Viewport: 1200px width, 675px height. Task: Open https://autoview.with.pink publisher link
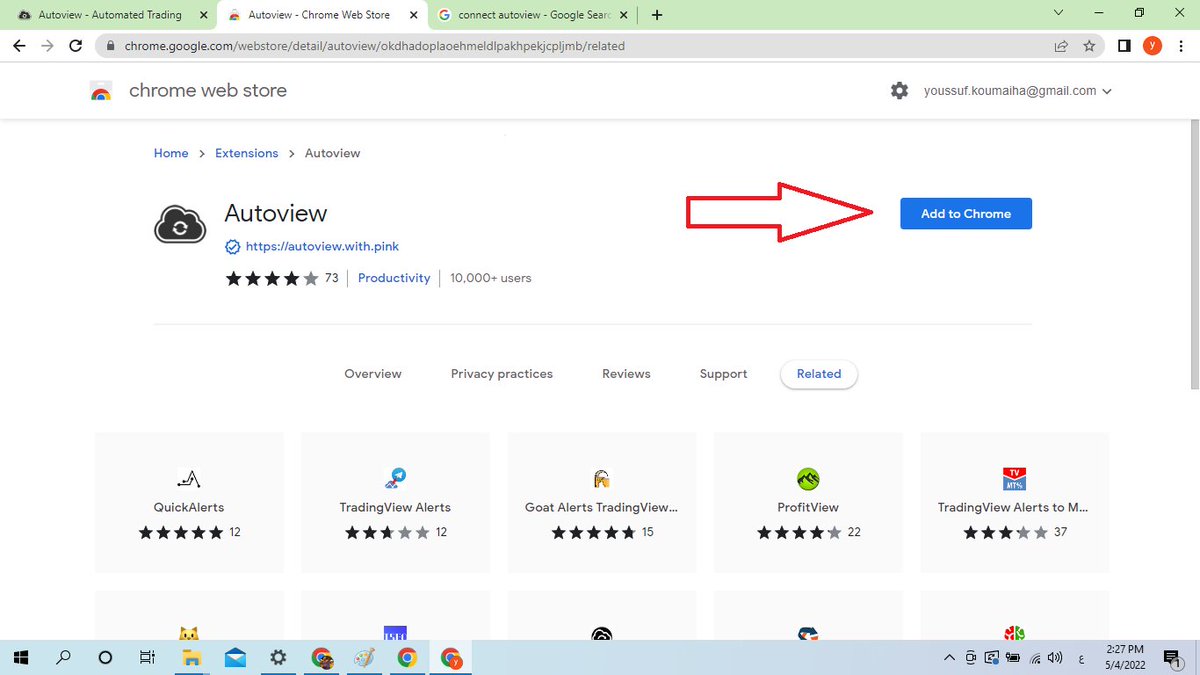322,246
